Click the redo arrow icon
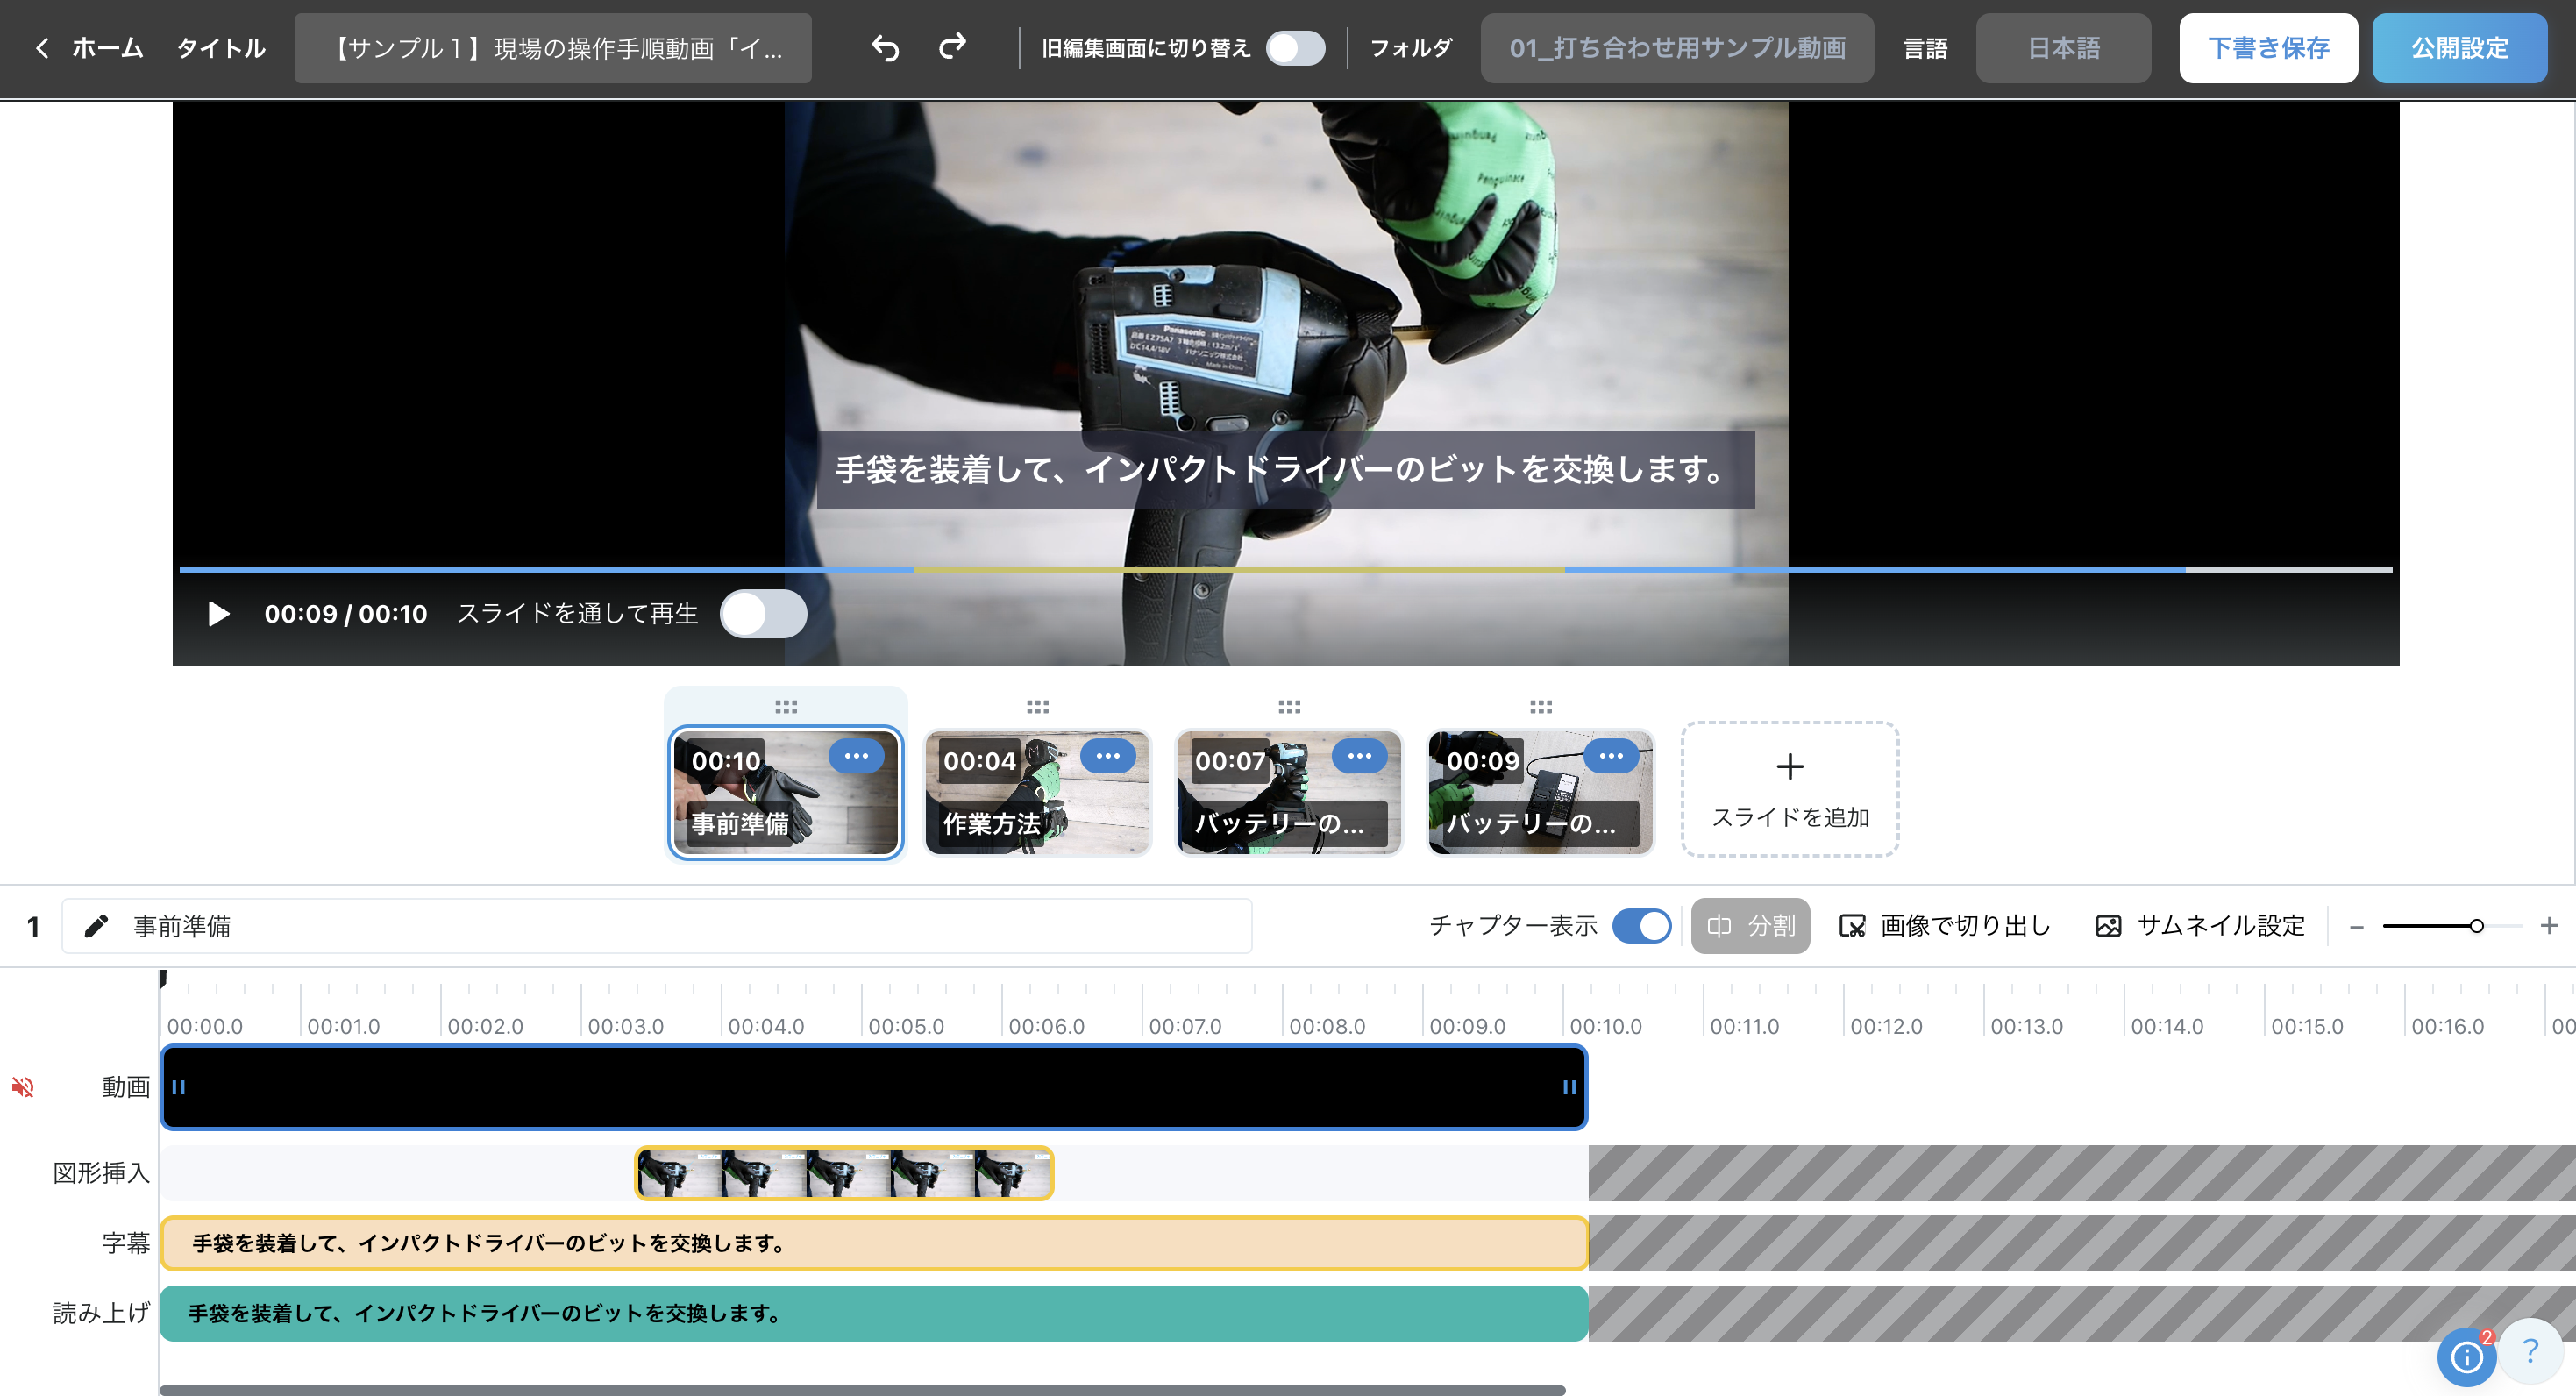 tap(953, 46)
